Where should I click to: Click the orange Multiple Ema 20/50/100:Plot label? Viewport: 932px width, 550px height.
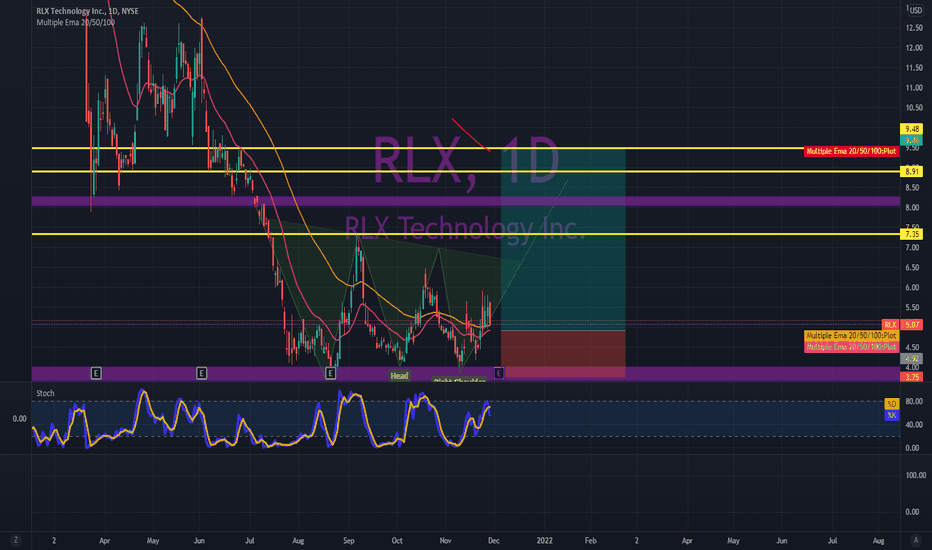pyautogui.click(x=851, y=336)
